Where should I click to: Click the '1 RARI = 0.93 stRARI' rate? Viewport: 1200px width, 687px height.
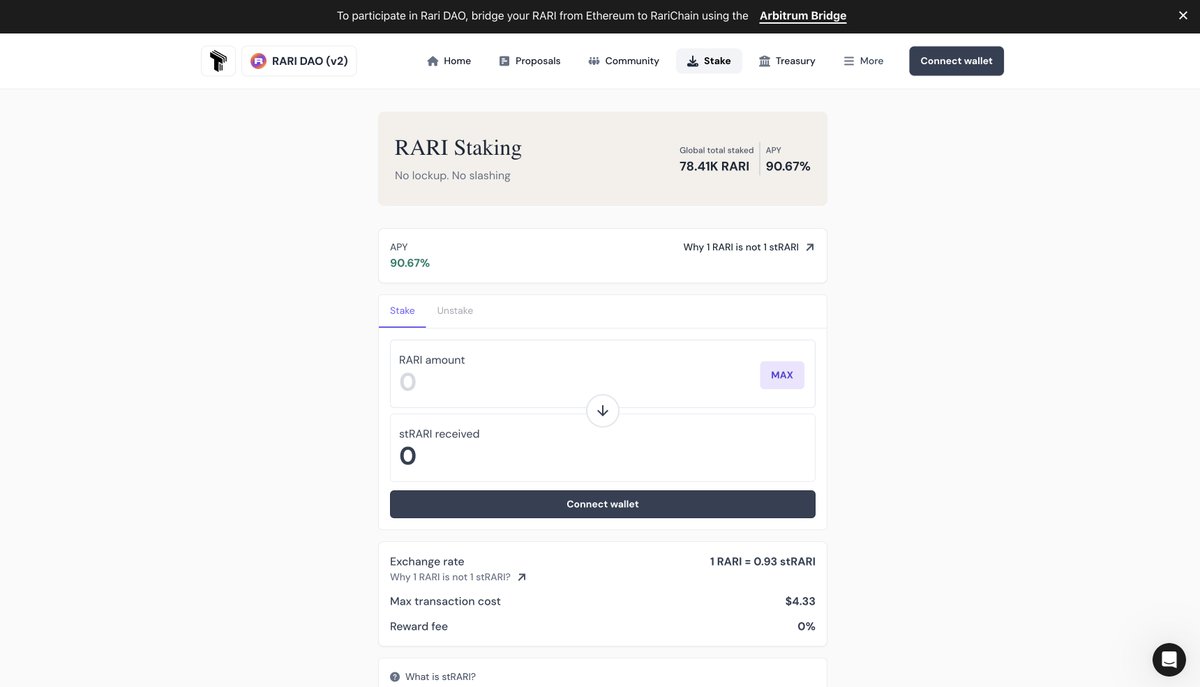click(x=762, y=561)
